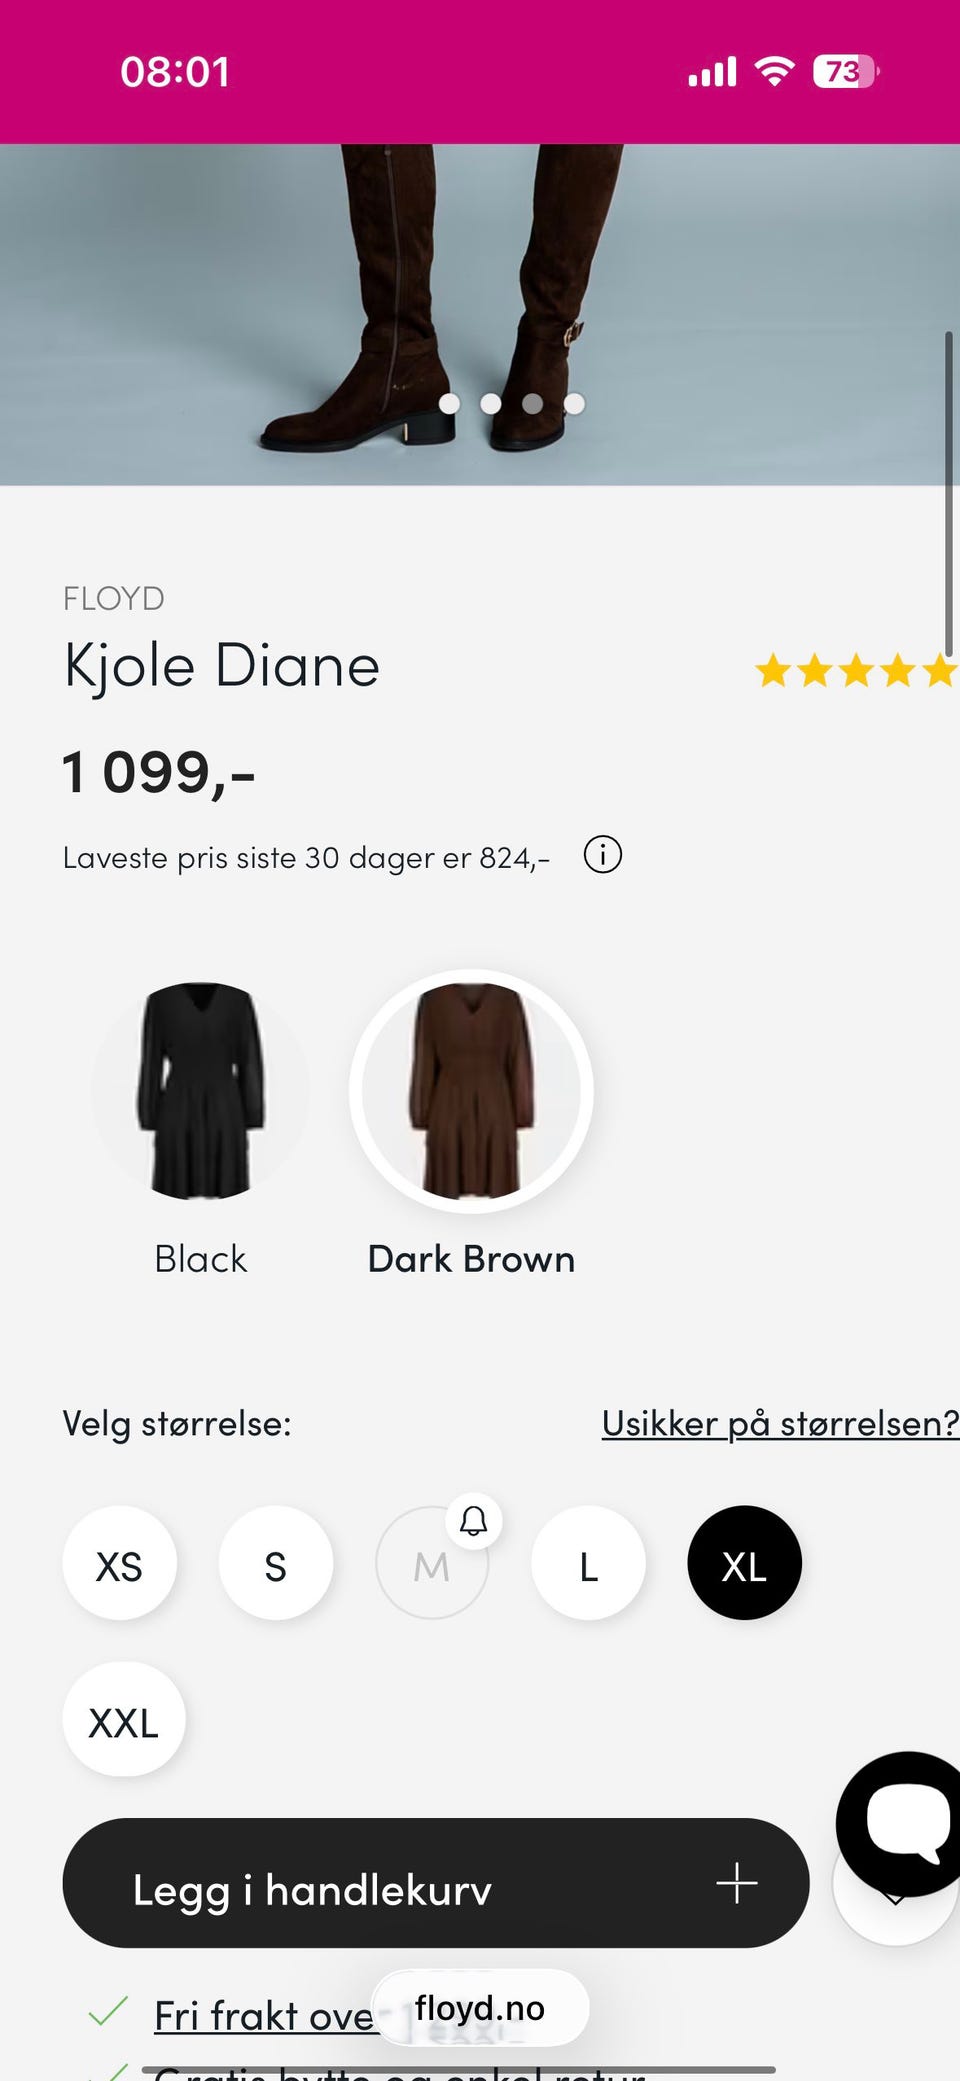Tap the battery indicator
Screen dimensions: 960x2081
[846, 71]
